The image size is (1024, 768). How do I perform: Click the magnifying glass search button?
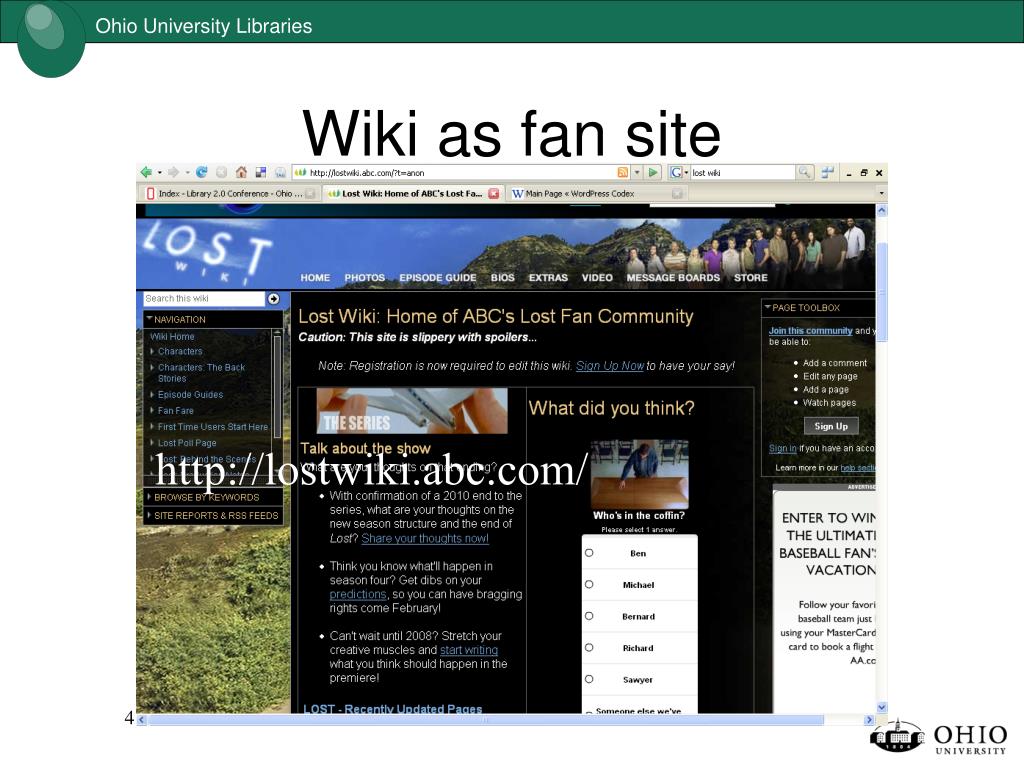click(x=805, y=172)
